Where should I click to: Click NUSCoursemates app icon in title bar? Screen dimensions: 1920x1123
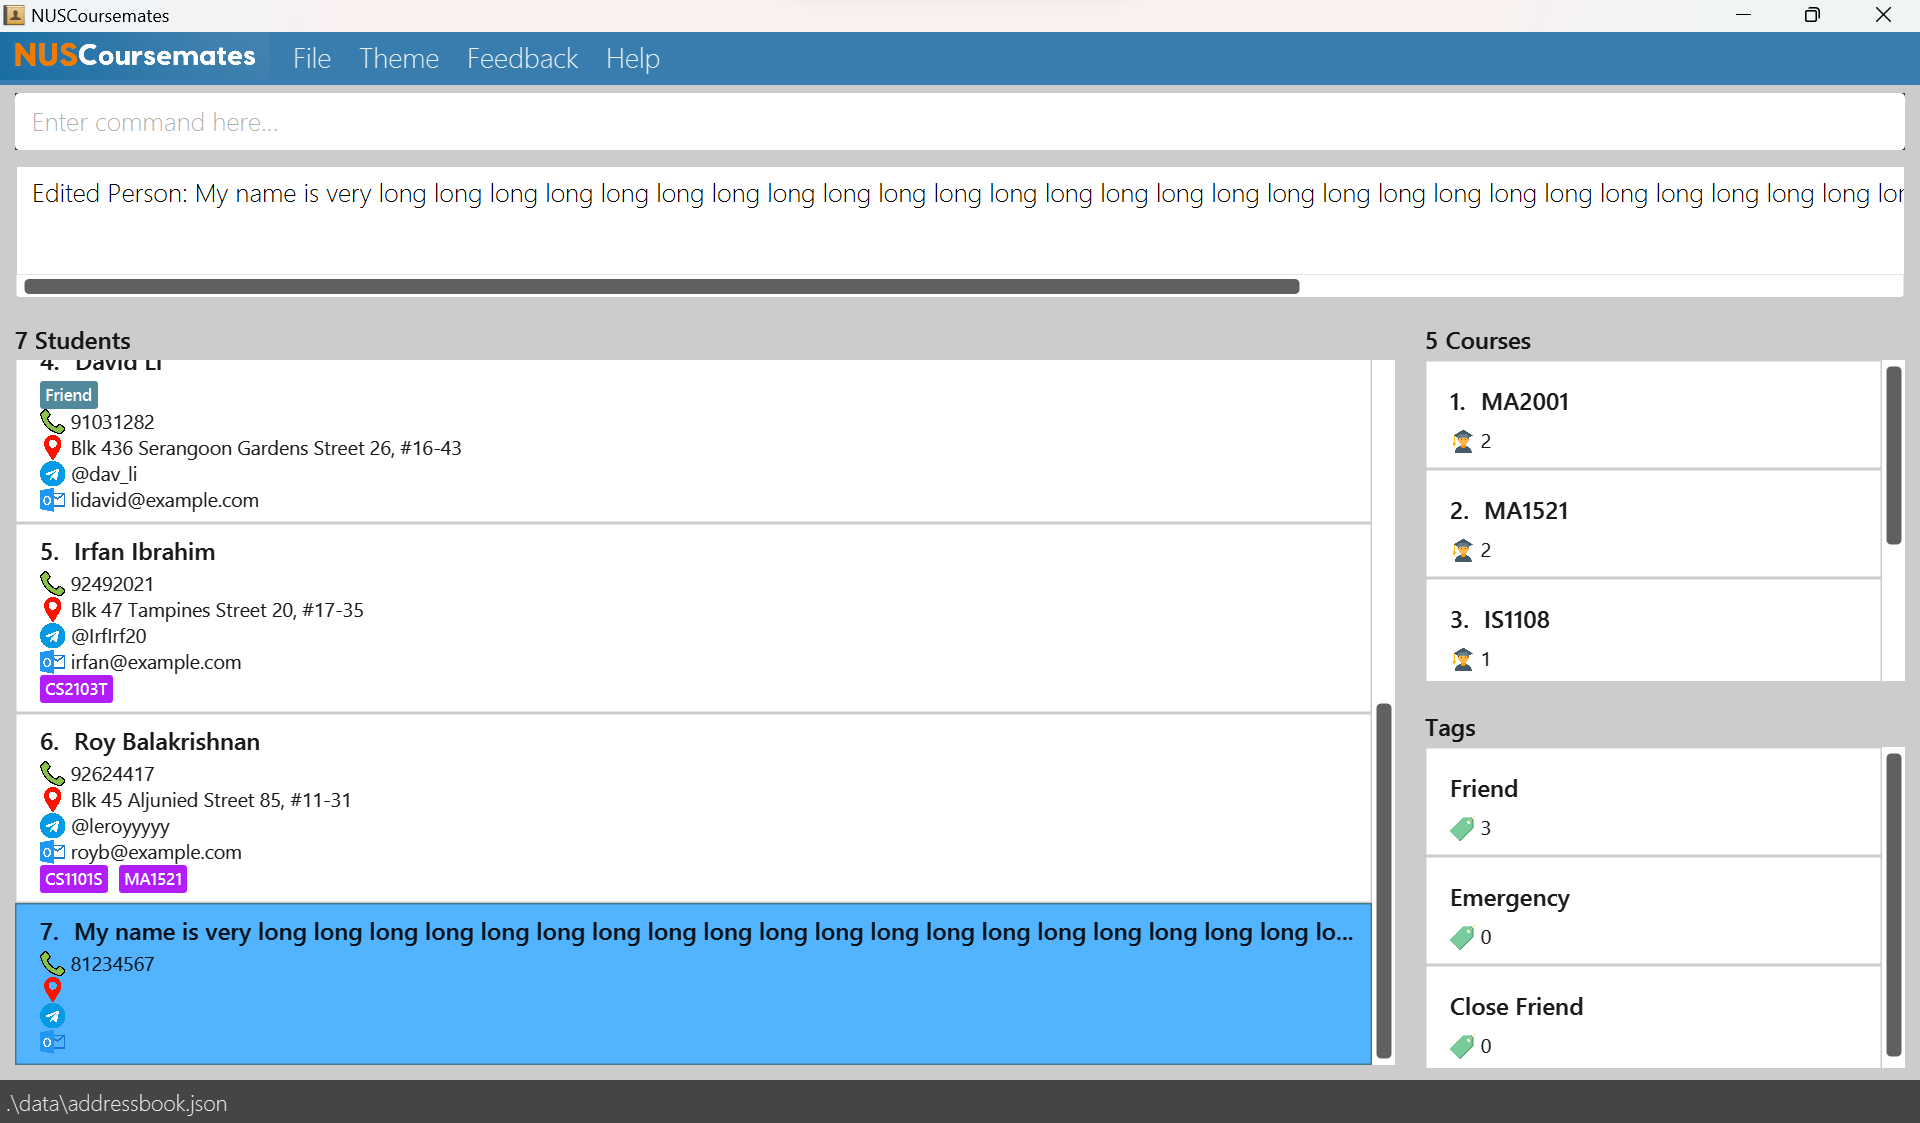point(14,15)
